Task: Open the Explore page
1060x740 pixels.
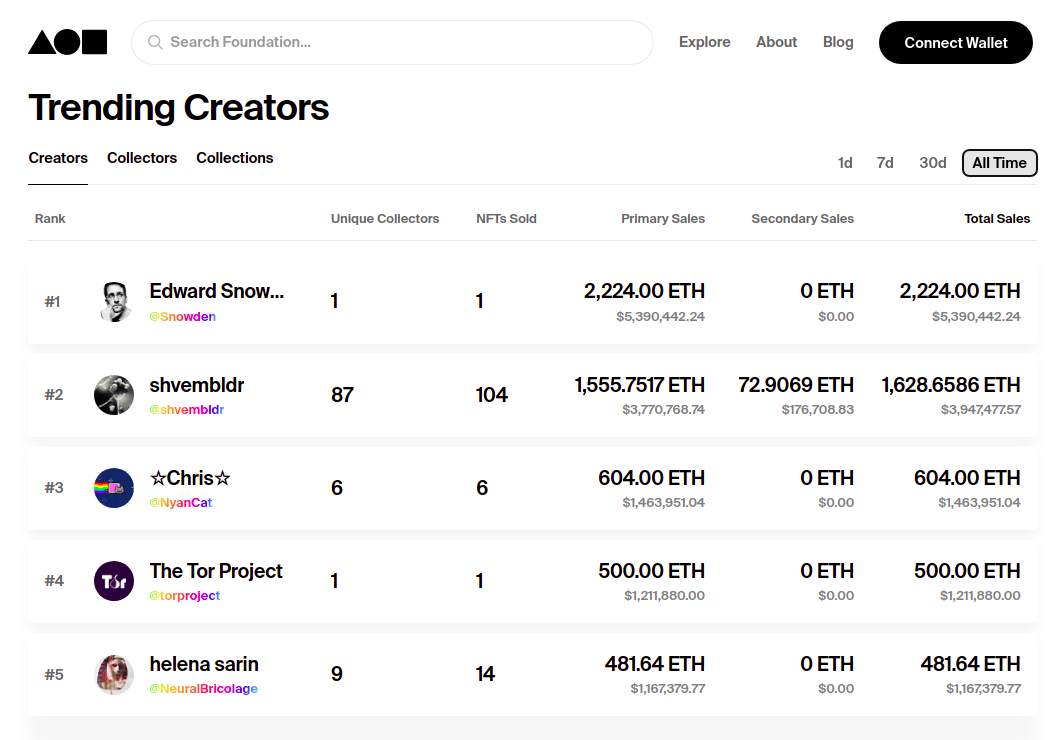Action: point(704,42)
